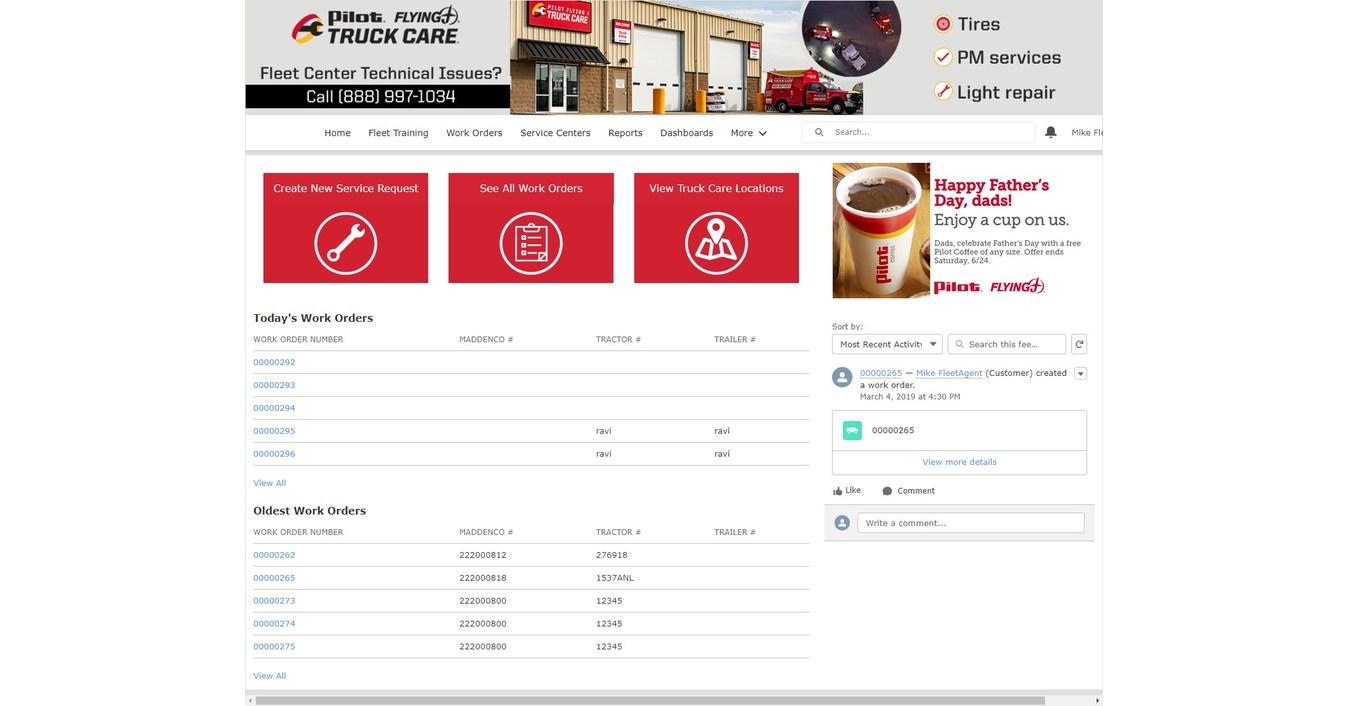Click the Father's Day coffee ad image
The height and width of the screenshot is (706, 1348).
(958, 230)
